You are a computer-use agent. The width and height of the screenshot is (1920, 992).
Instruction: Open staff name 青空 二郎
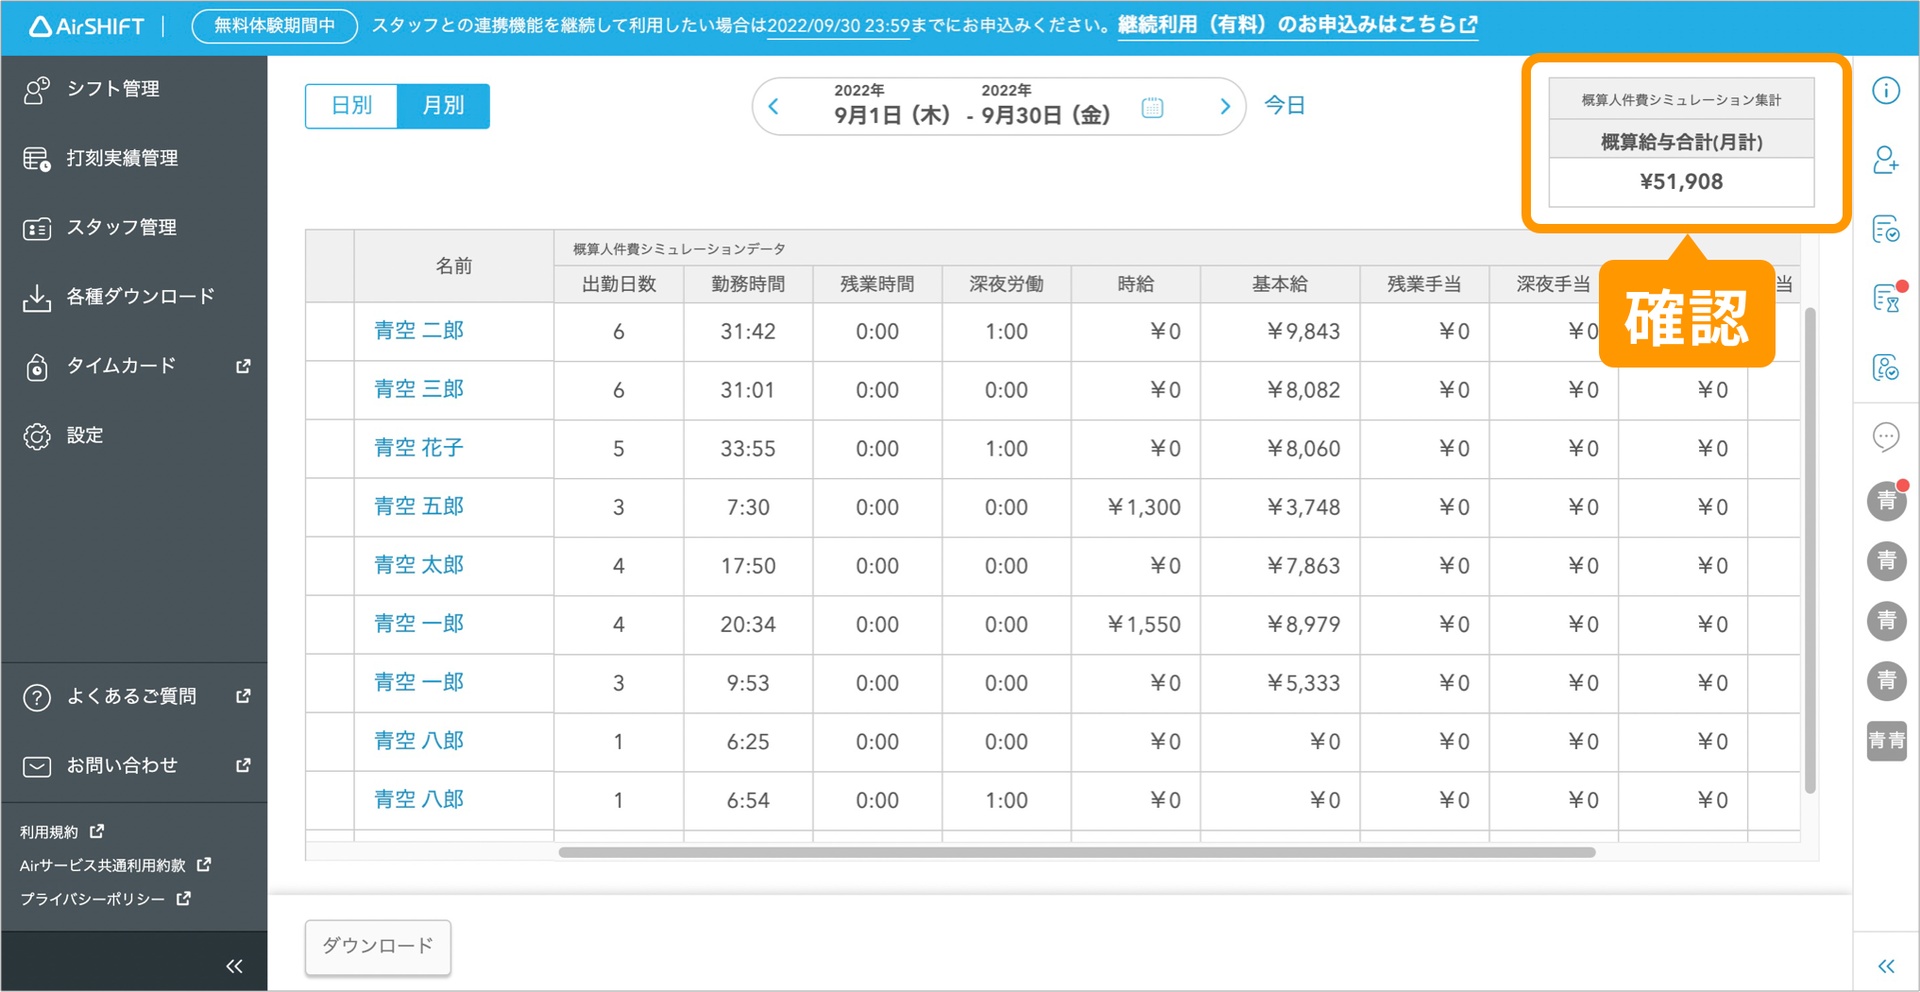[418, 331]
